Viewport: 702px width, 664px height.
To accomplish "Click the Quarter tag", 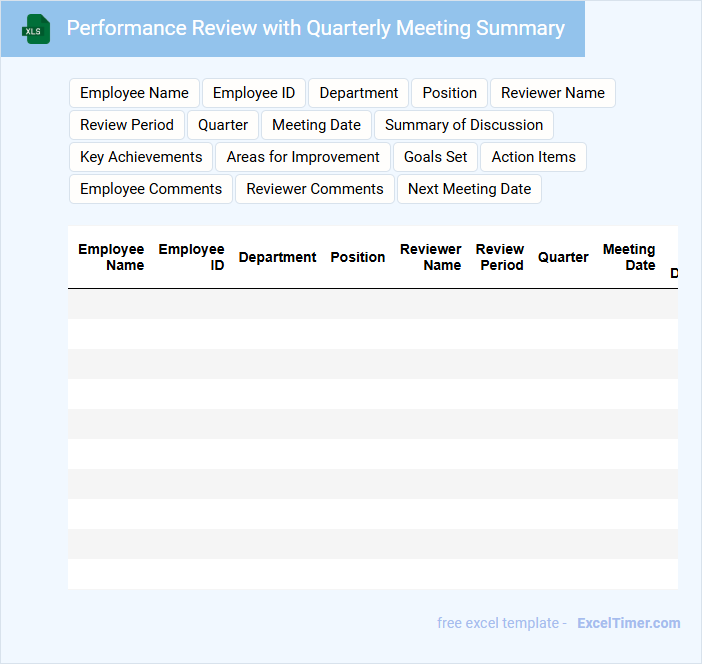I will (x=223, y=125).
